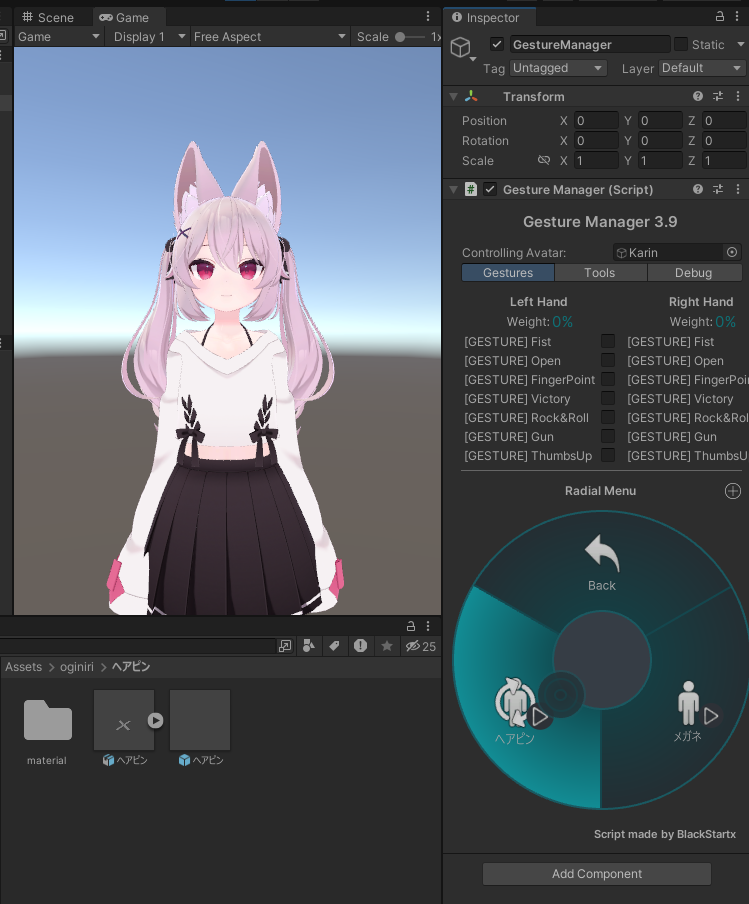749x904 pixels.
Task: Click the Controlling Avatar Karin field
Action: click(668, 252)
